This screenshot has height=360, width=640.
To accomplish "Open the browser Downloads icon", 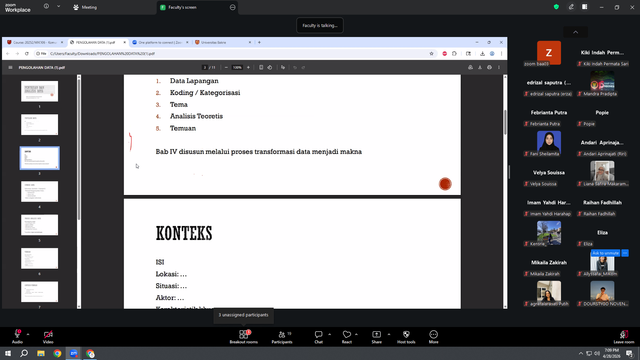I will (x=482, y=53).
